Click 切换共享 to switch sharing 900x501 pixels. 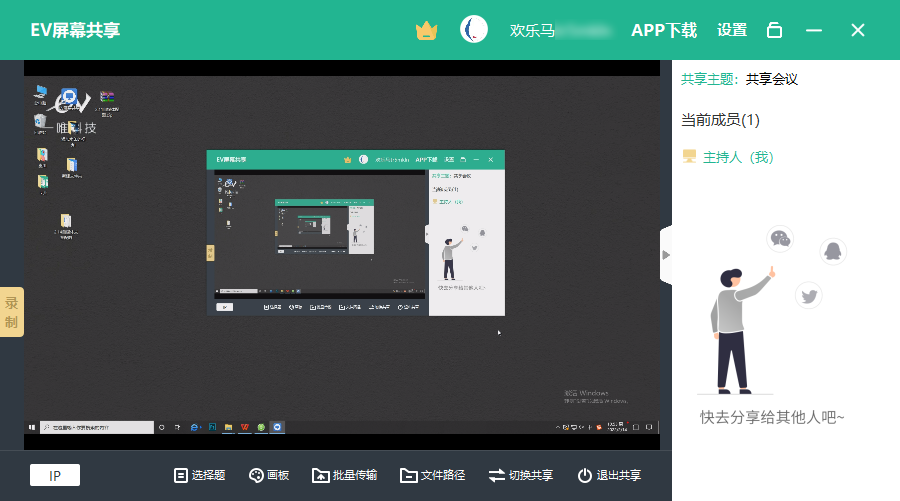[520, 476]
